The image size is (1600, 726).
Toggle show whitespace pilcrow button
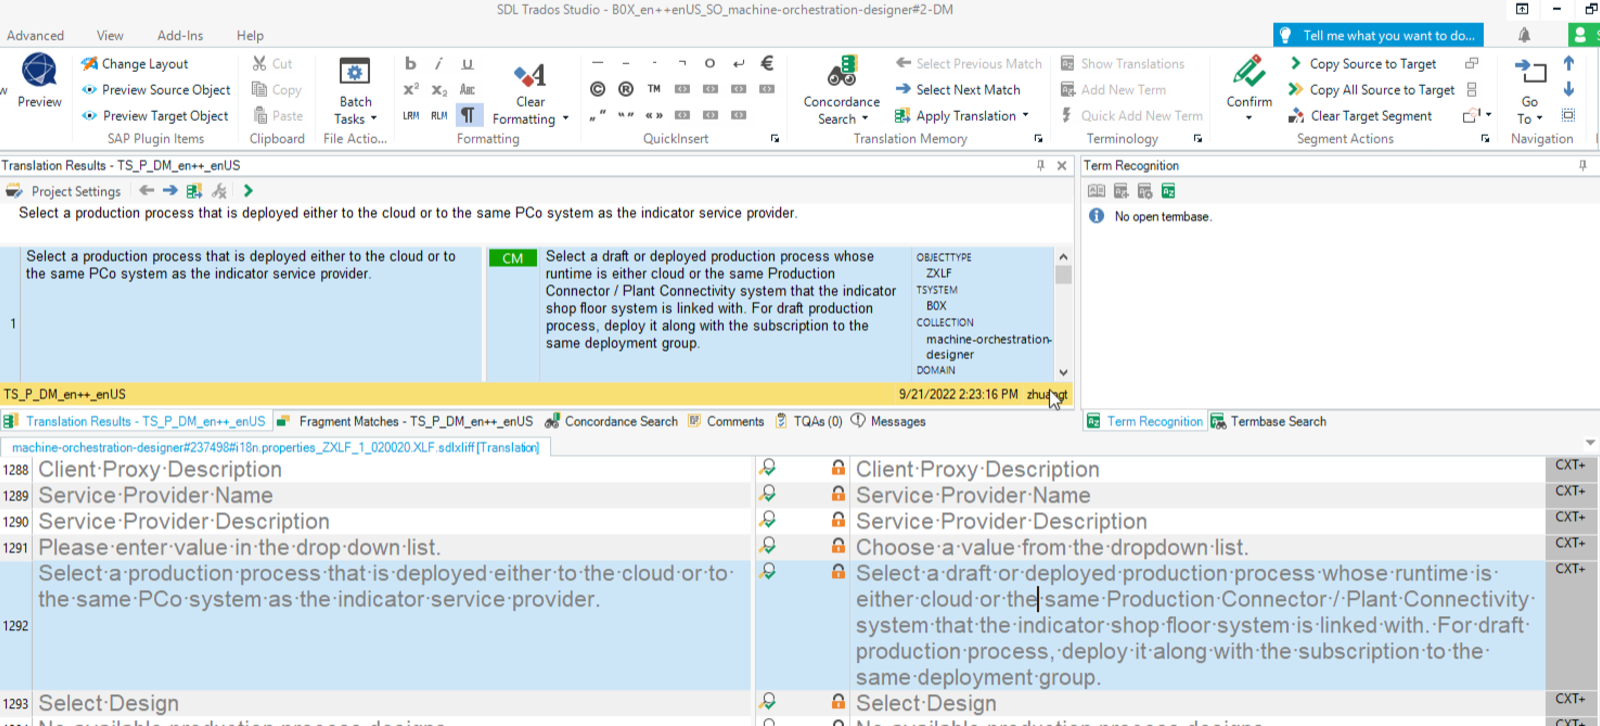pos(467,115)
